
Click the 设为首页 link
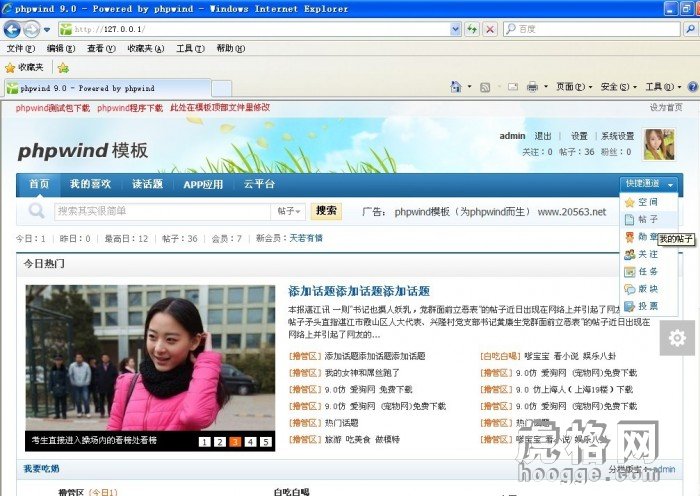coord(666,107)
